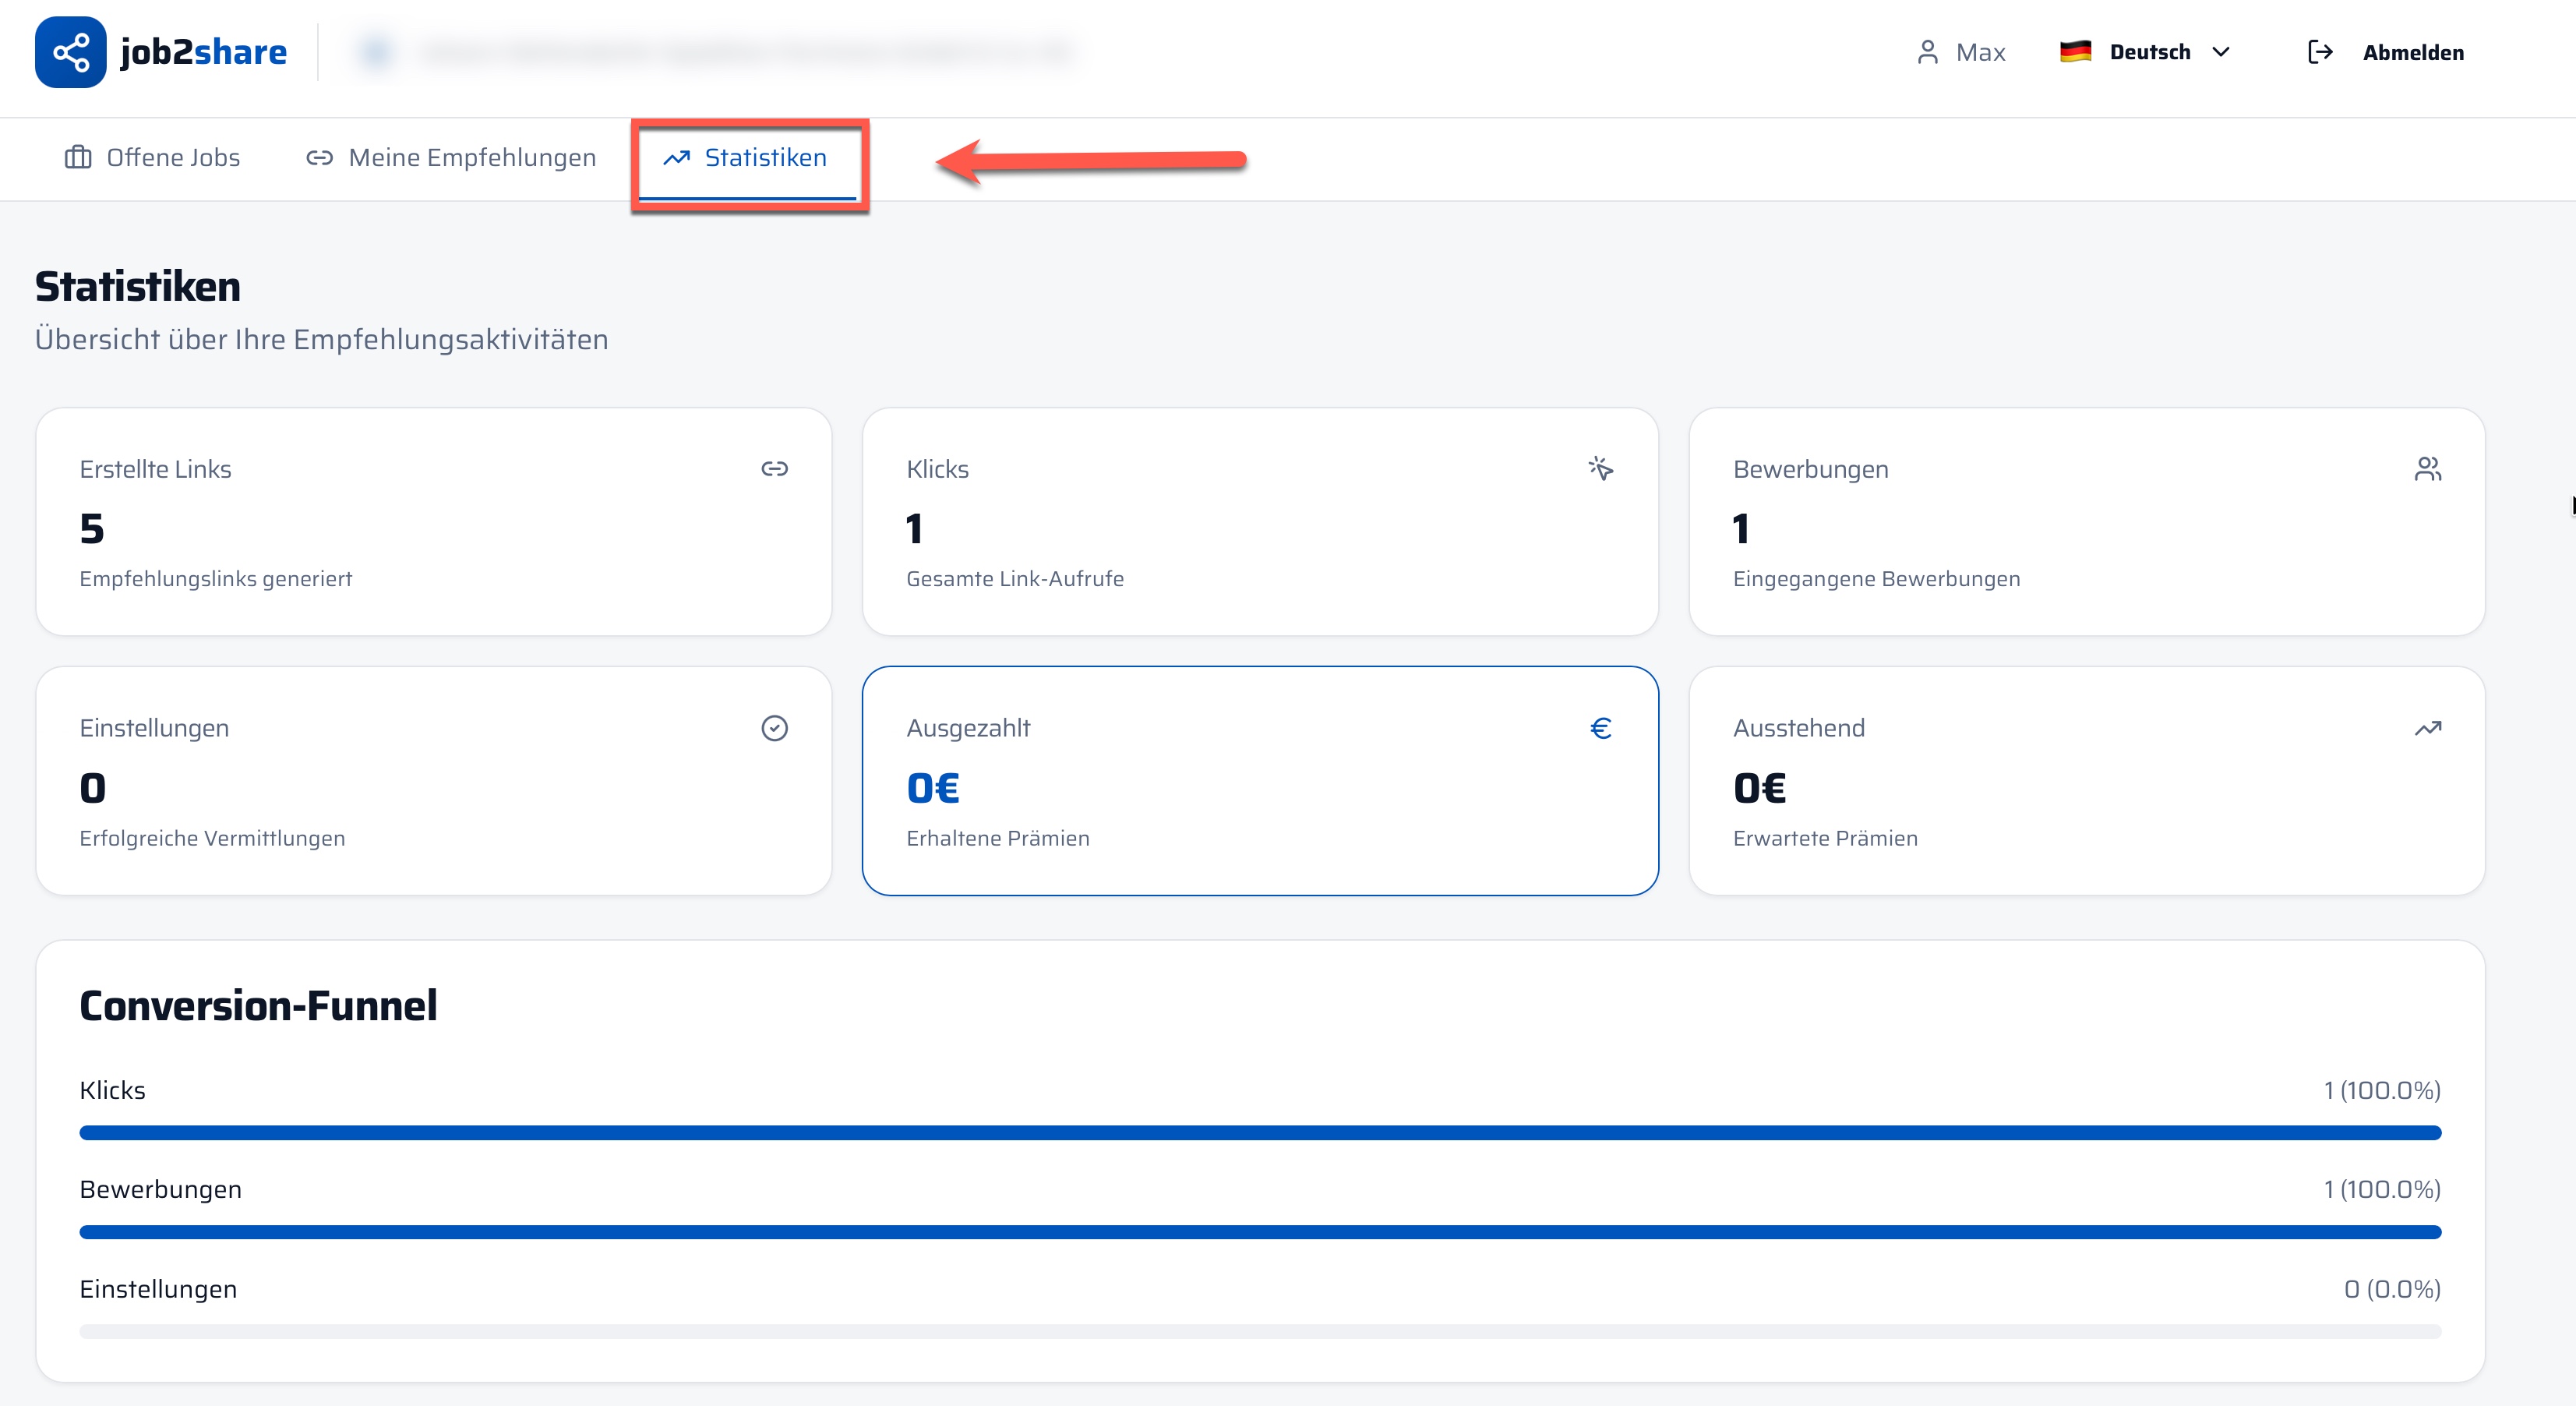Click the cursor icon in Klicks card

click(x=1601, y=469)
